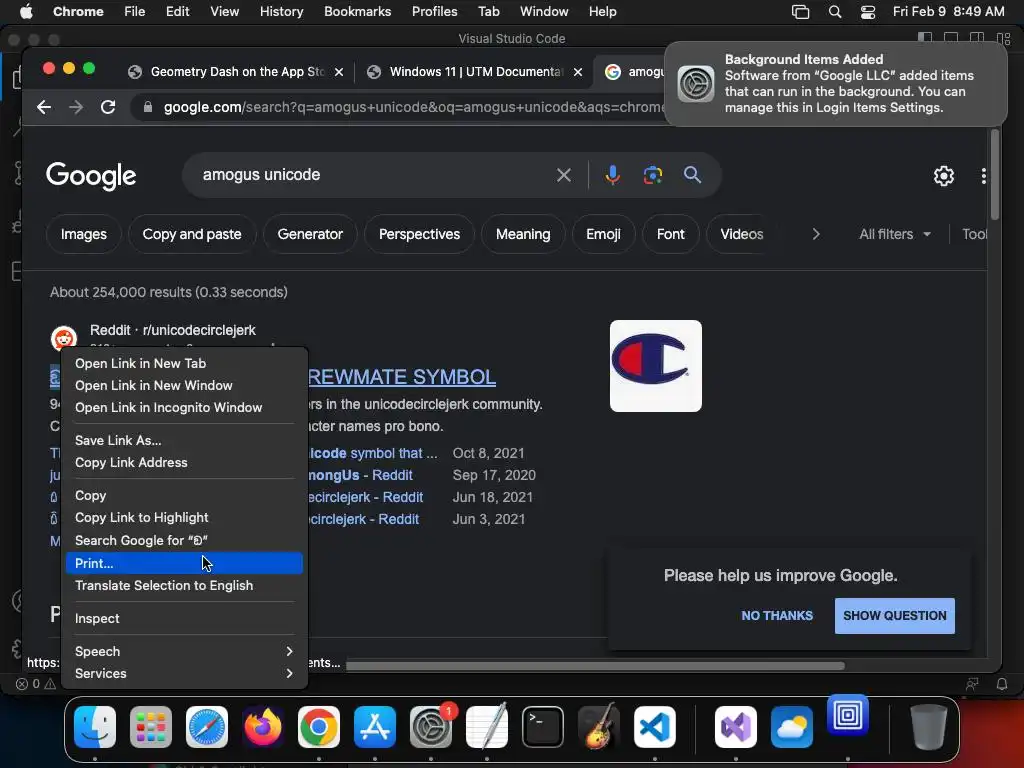Reload the Google search page

pyautogui.click(x=108, y=107)
